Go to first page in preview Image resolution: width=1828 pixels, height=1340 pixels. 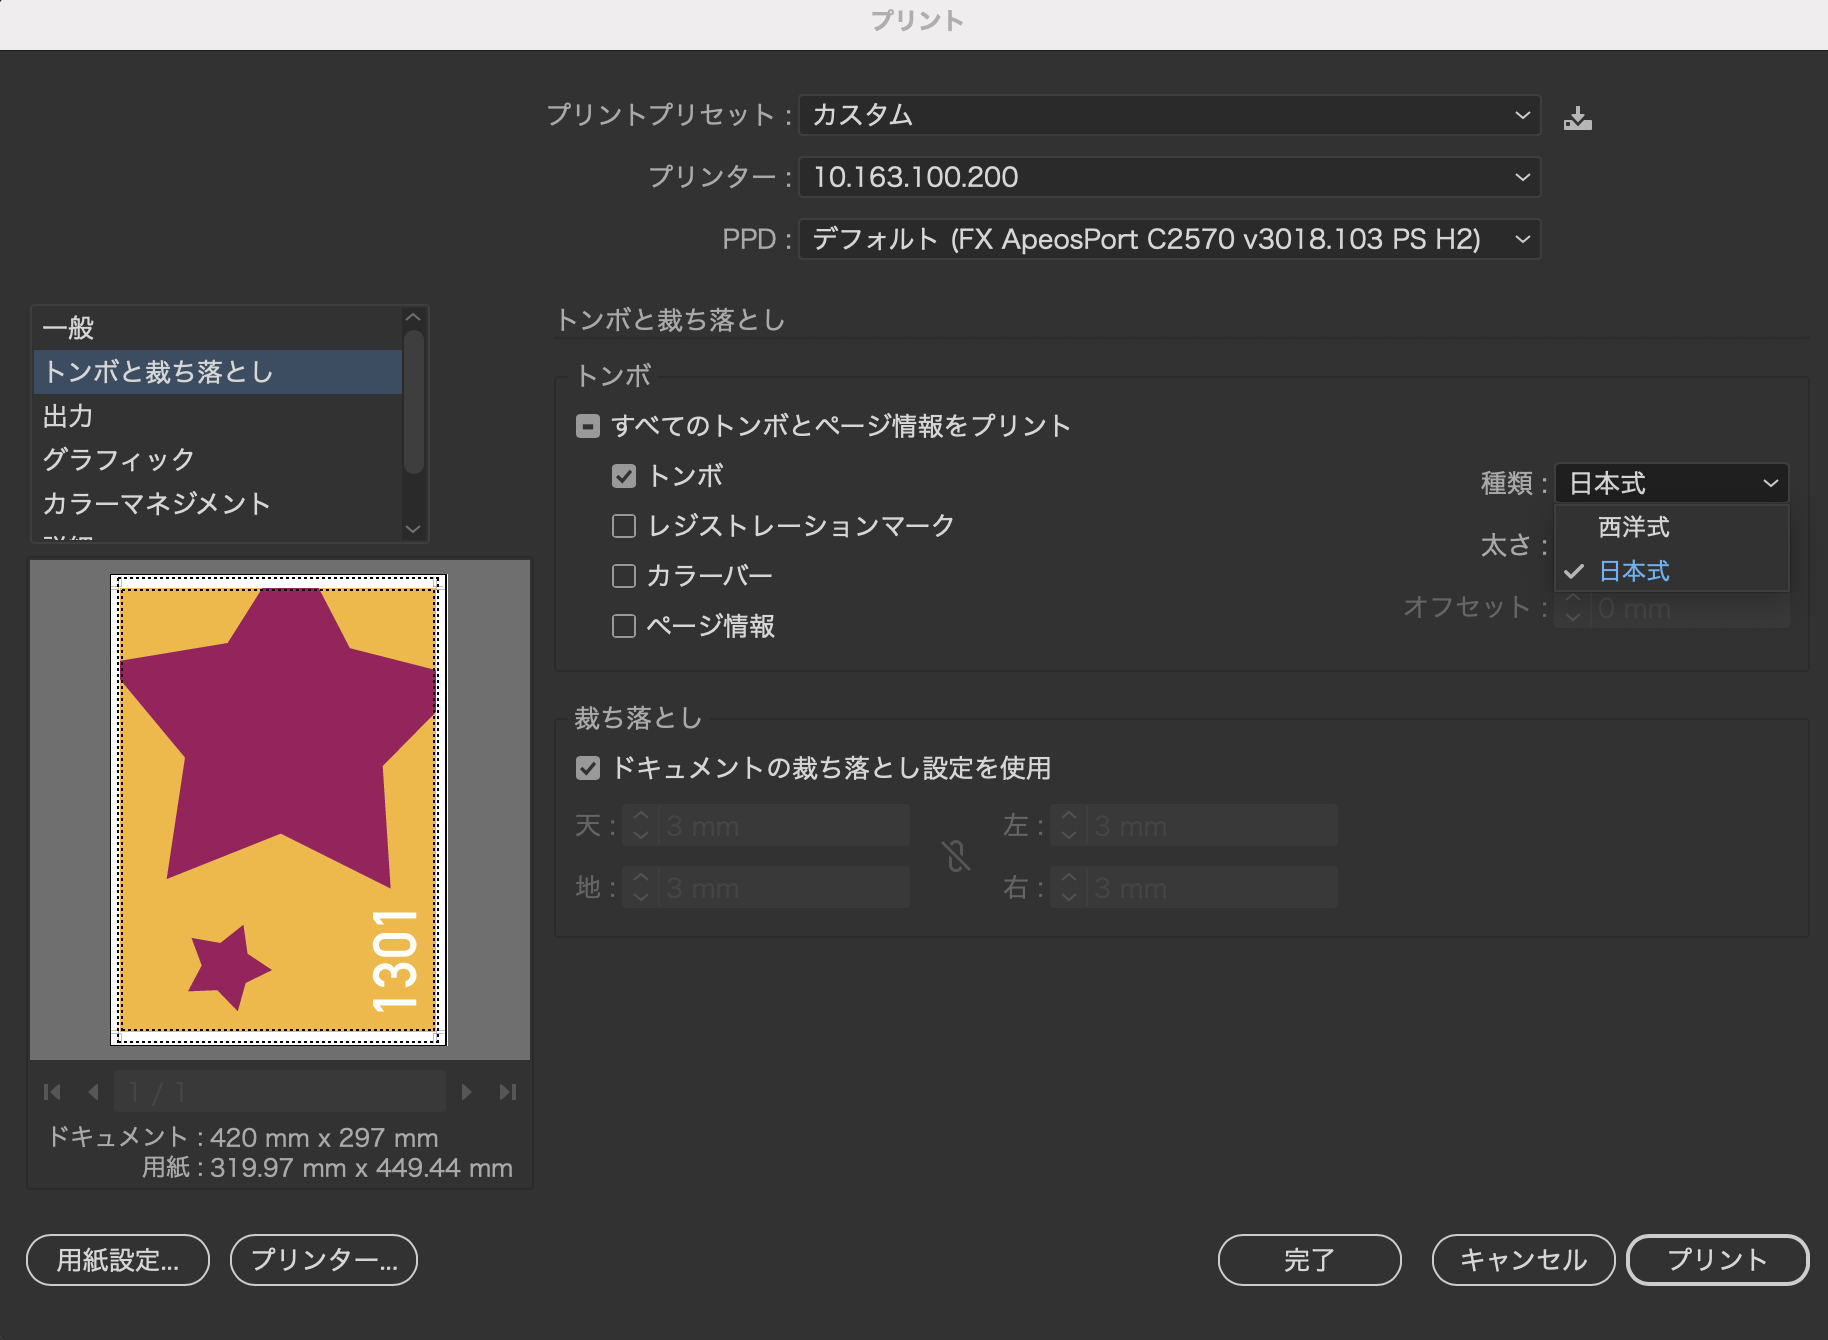tap(52, 1092)
